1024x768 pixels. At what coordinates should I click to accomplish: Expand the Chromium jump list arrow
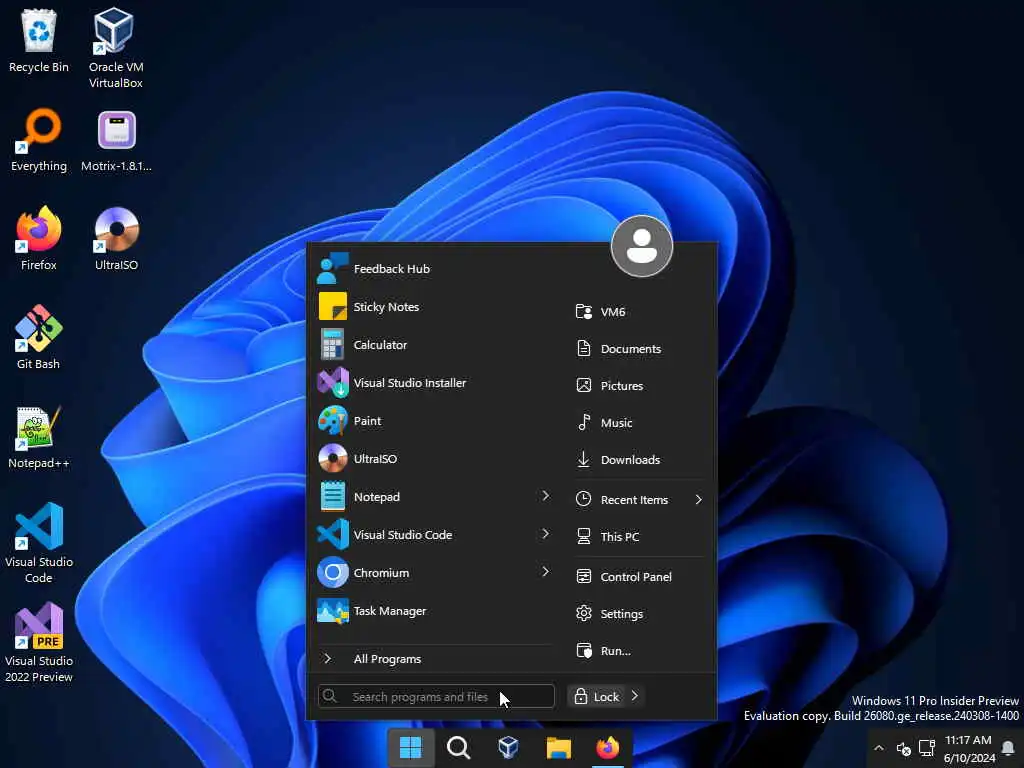[x=545, y=572]
